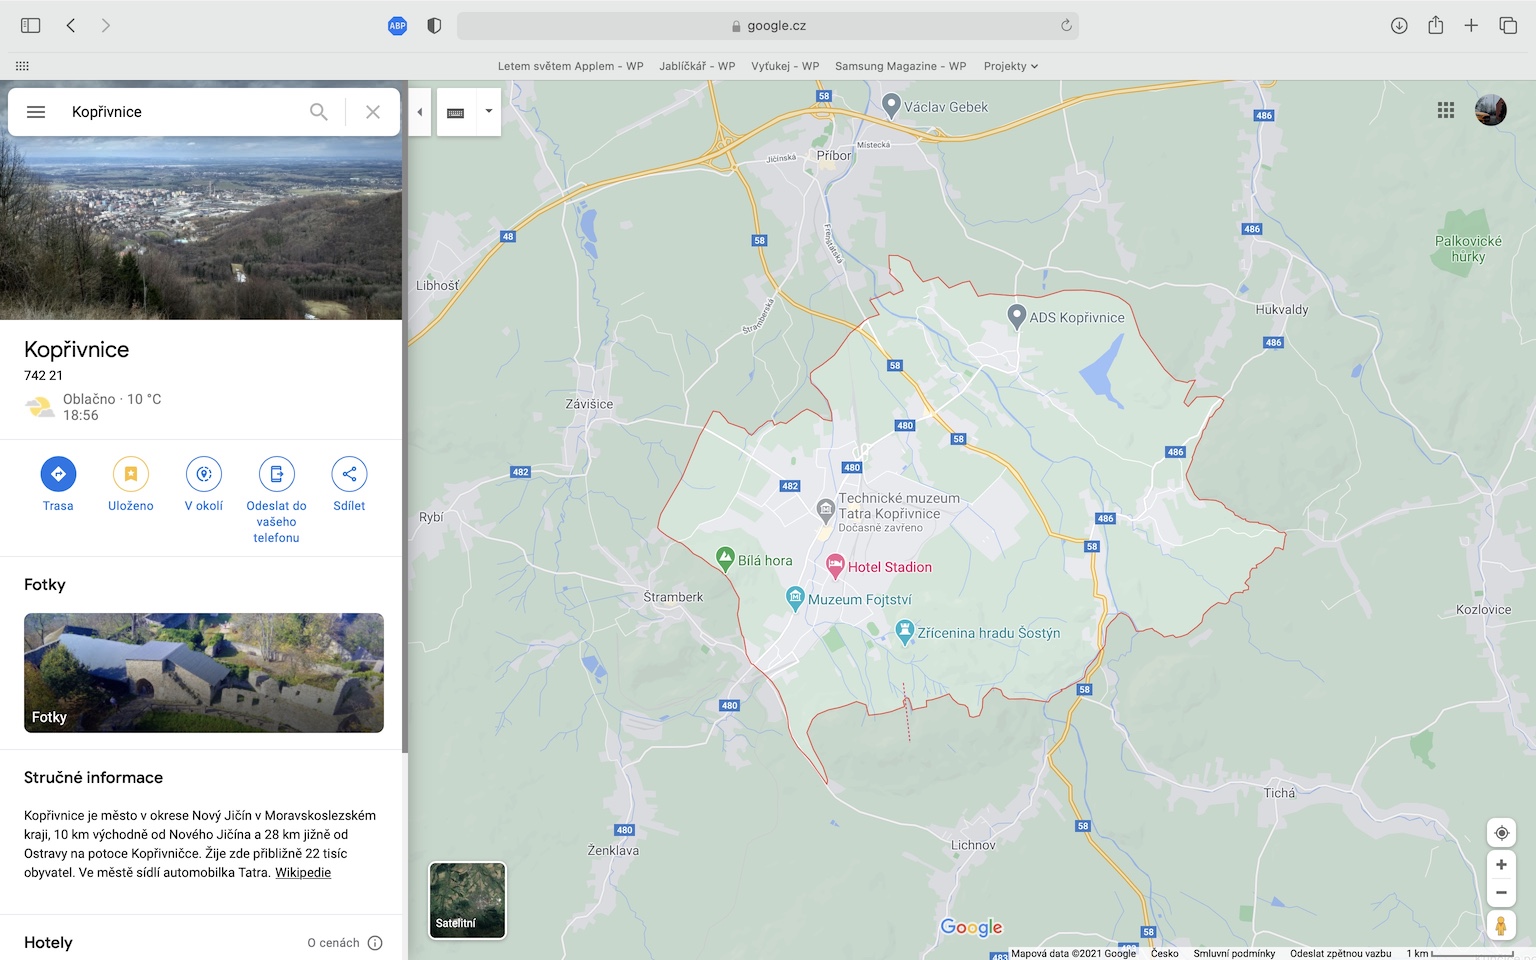The width and height of the screenshot is (1536, 960).
Task: Toggle the on-screen keyboard input tool
Action: [x=456, y=112]
